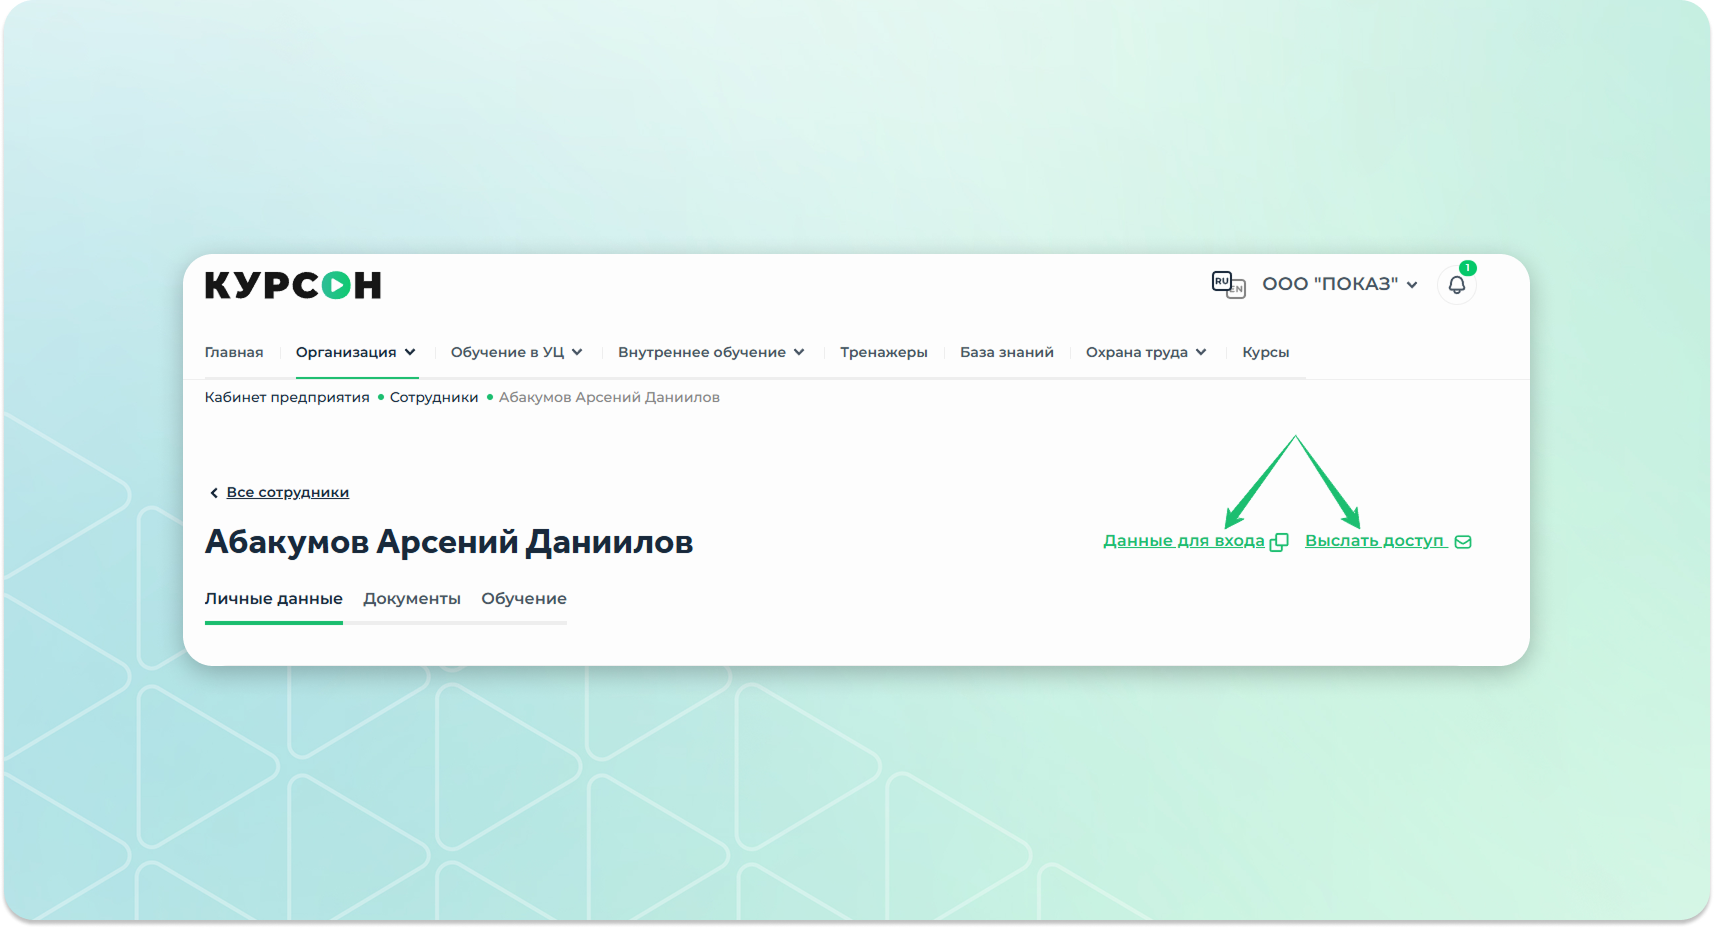
Task: Click the Кабинет предприятия breadcrumb
Action: (287, 397)
